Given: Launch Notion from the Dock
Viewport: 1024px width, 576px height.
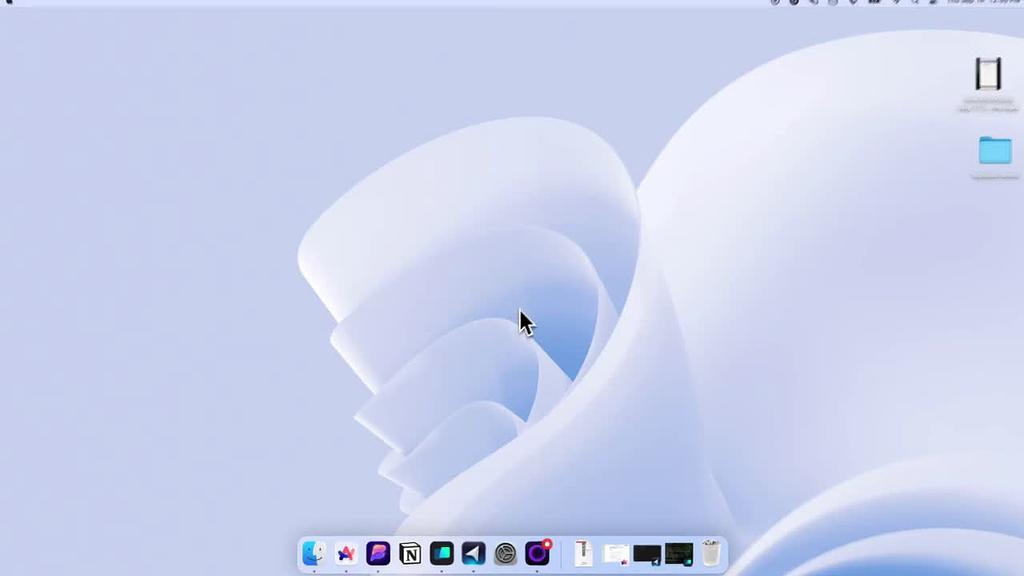Looking at the screenshot, I should coord(410,553).
